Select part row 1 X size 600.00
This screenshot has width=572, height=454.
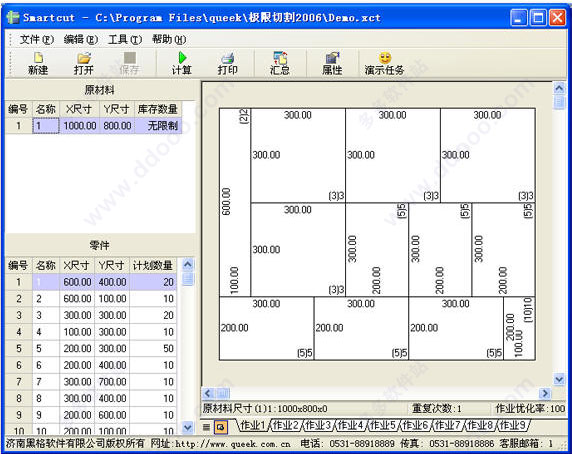pos(77,282)
